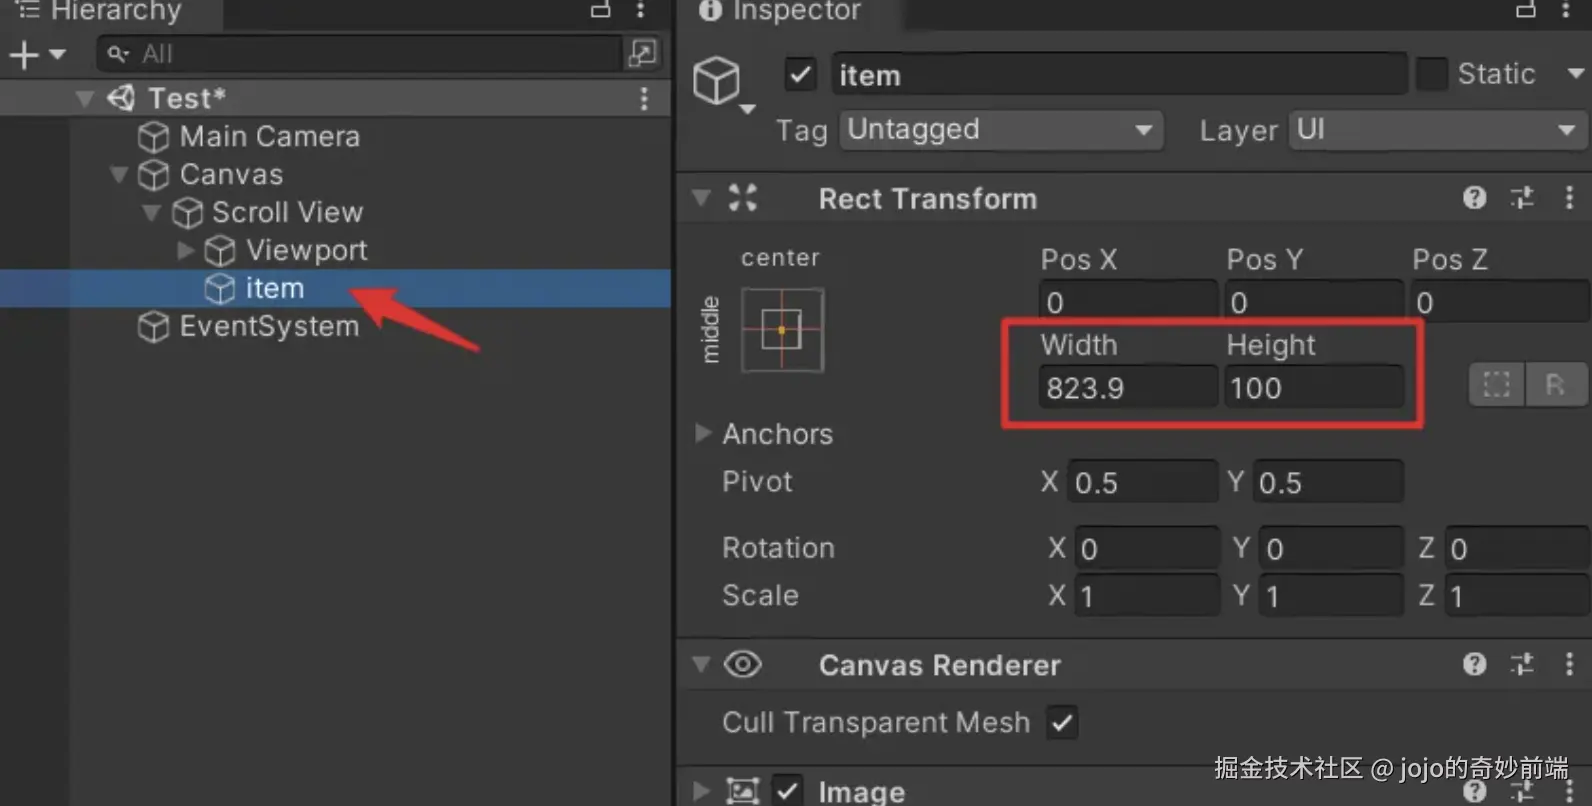1592x806 pixels.
Task: Disable the item active checkbox
Action: click(x=801, y=75)
